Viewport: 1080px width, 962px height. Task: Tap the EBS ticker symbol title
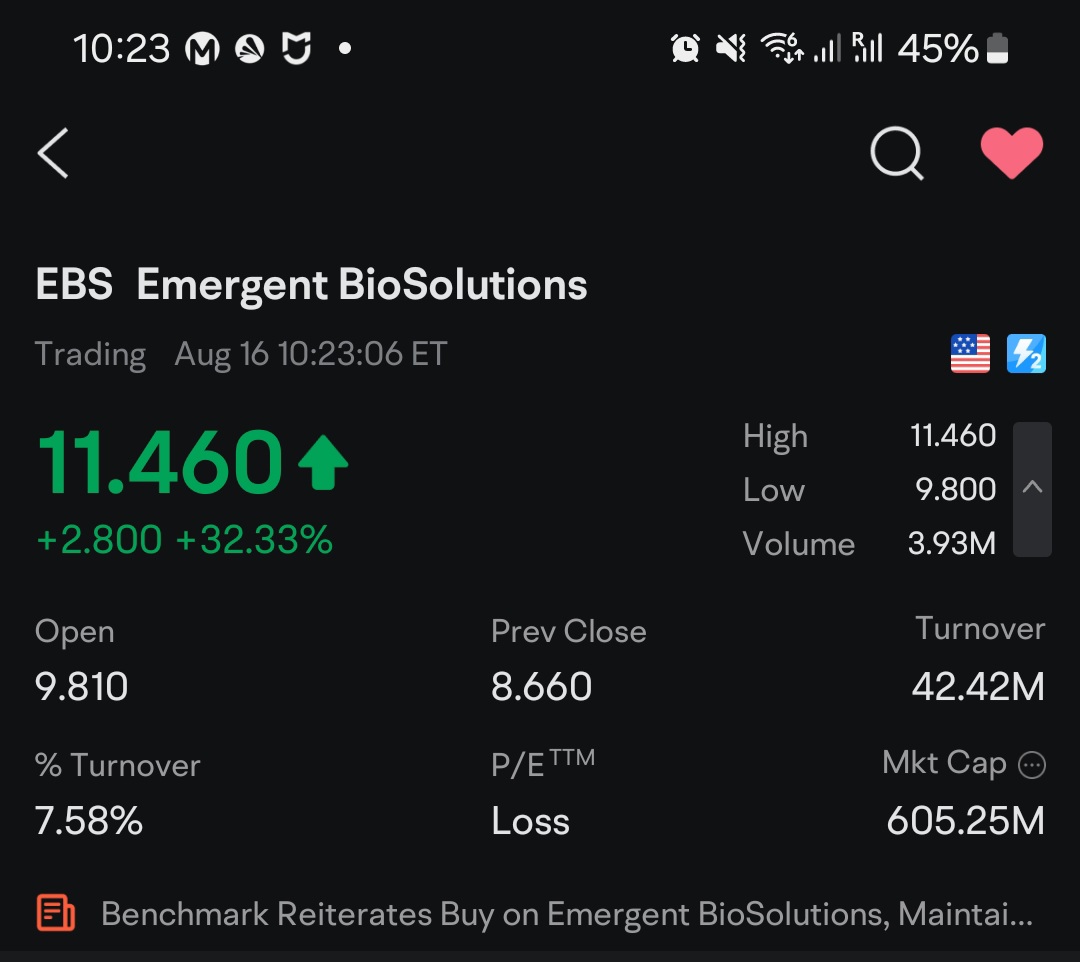point(74,285)
